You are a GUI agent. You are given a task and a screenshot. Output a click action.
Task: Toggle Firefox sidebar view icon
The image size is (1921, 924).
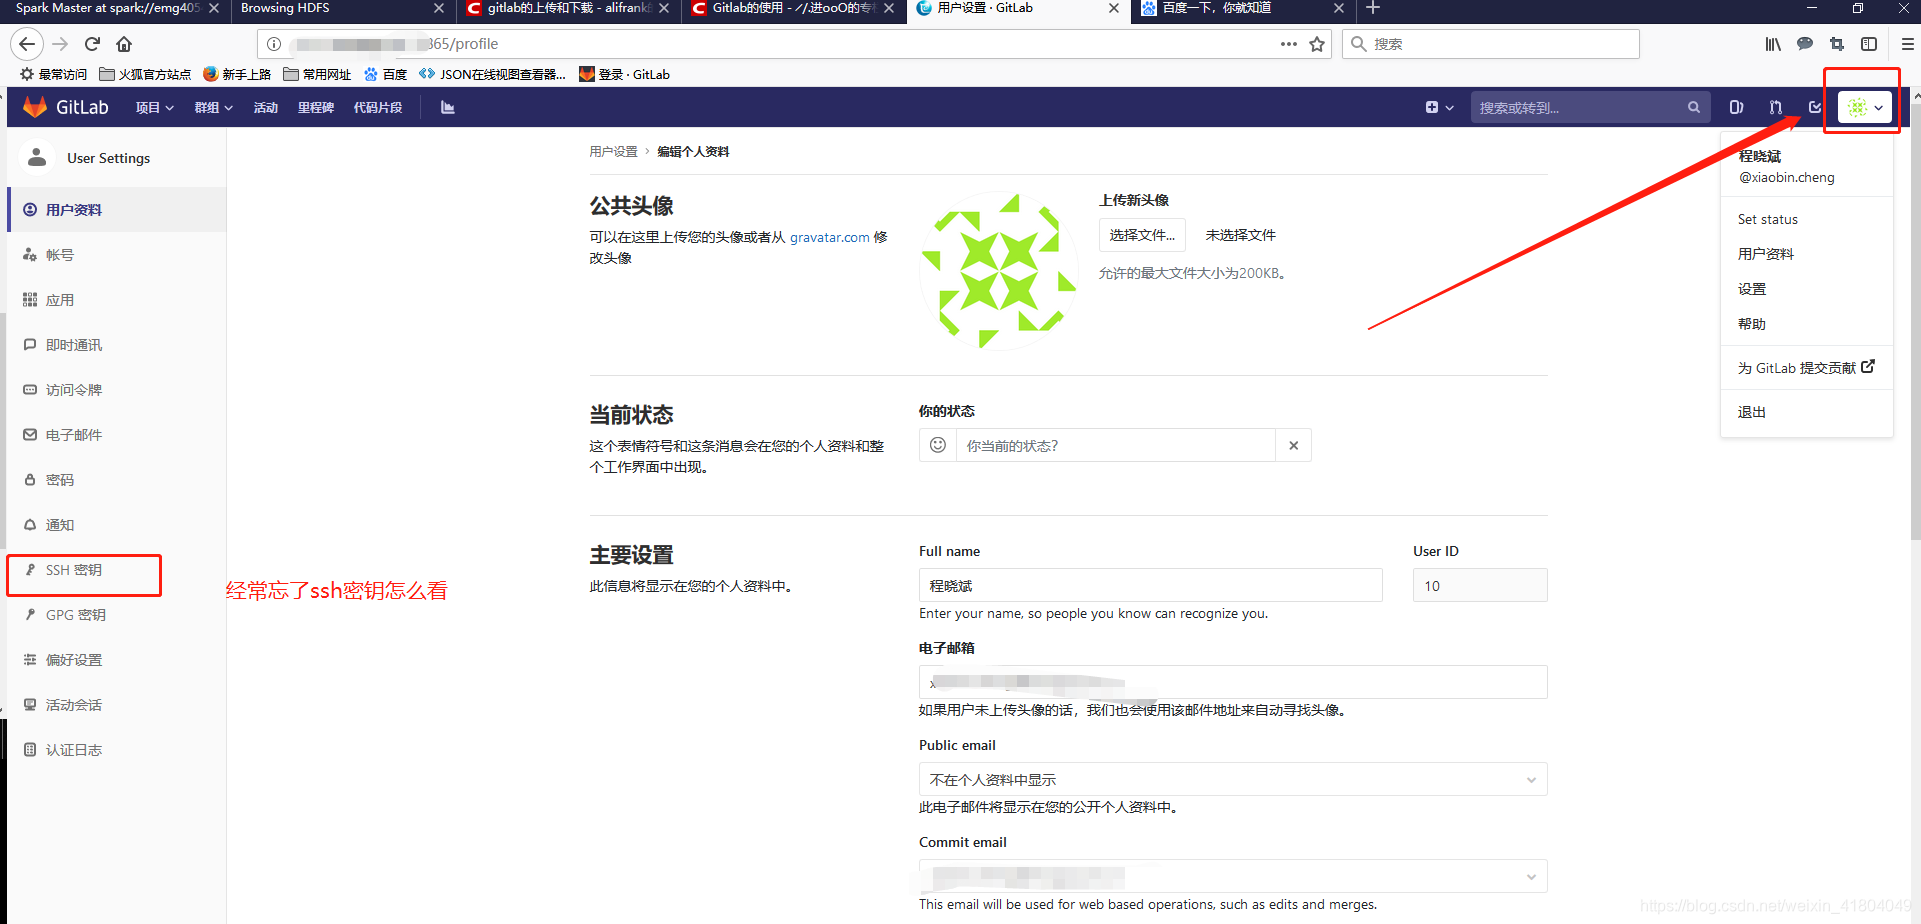pyautogui.click(x=1869, y=44)
